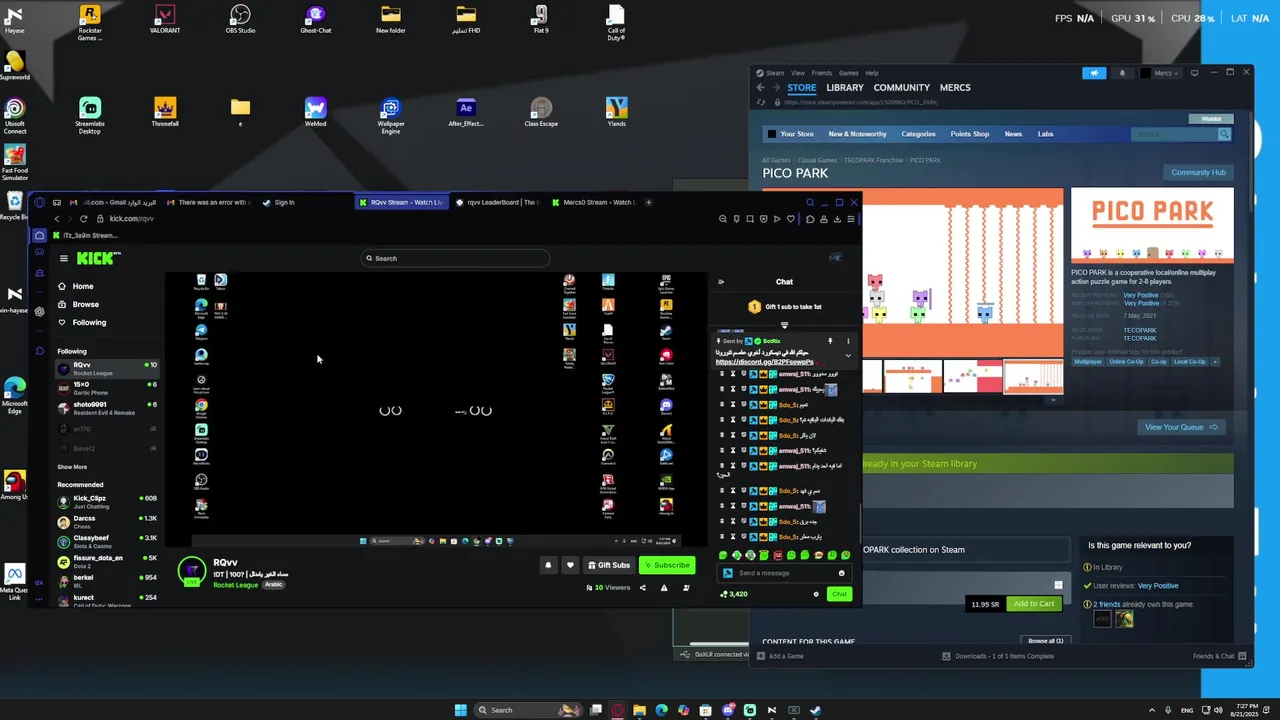Expand Show More in Following list
The image size is (1280, 720).
click(x=72, y=467)
